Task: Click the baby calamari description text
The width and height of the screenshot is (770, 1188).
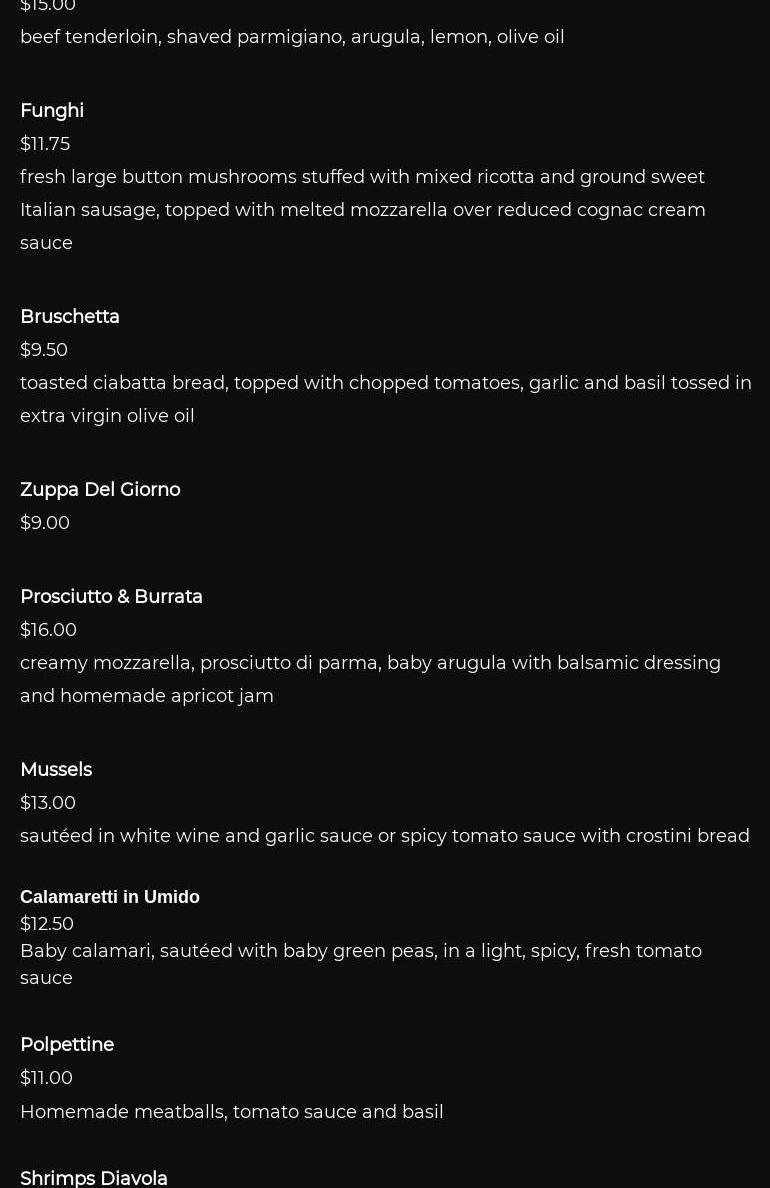Action: (360, 964)
